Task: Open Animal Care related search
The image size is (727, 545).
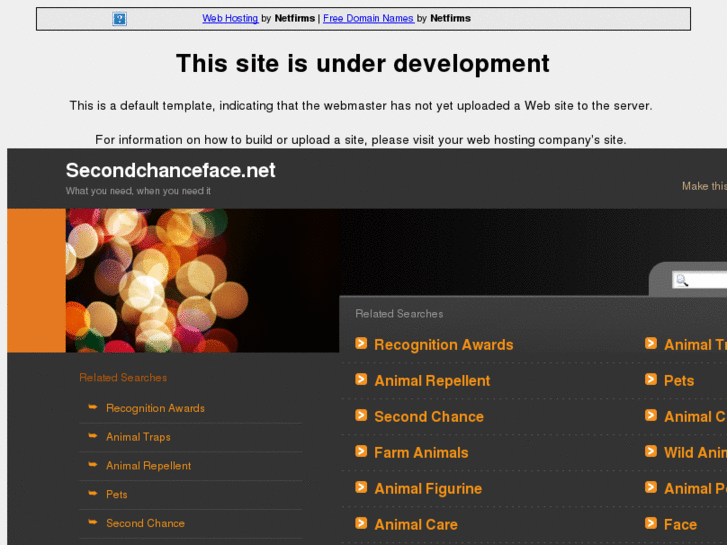Action: tap(416, 525)
